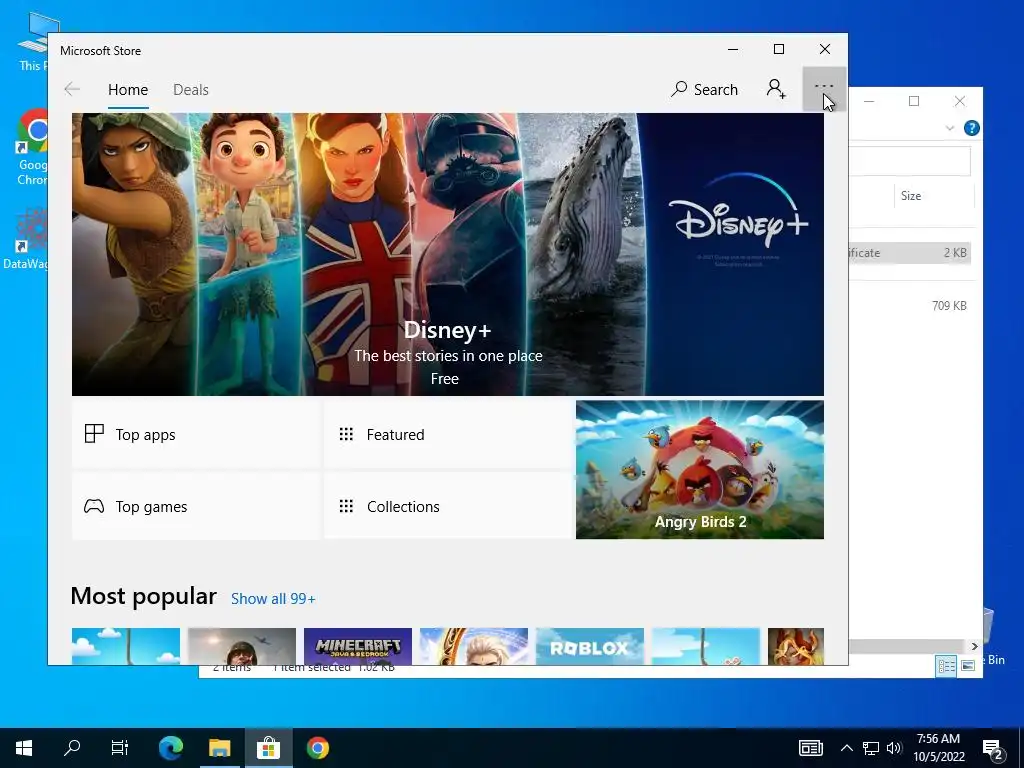Select the 709 KB file row

coord(910,306)
